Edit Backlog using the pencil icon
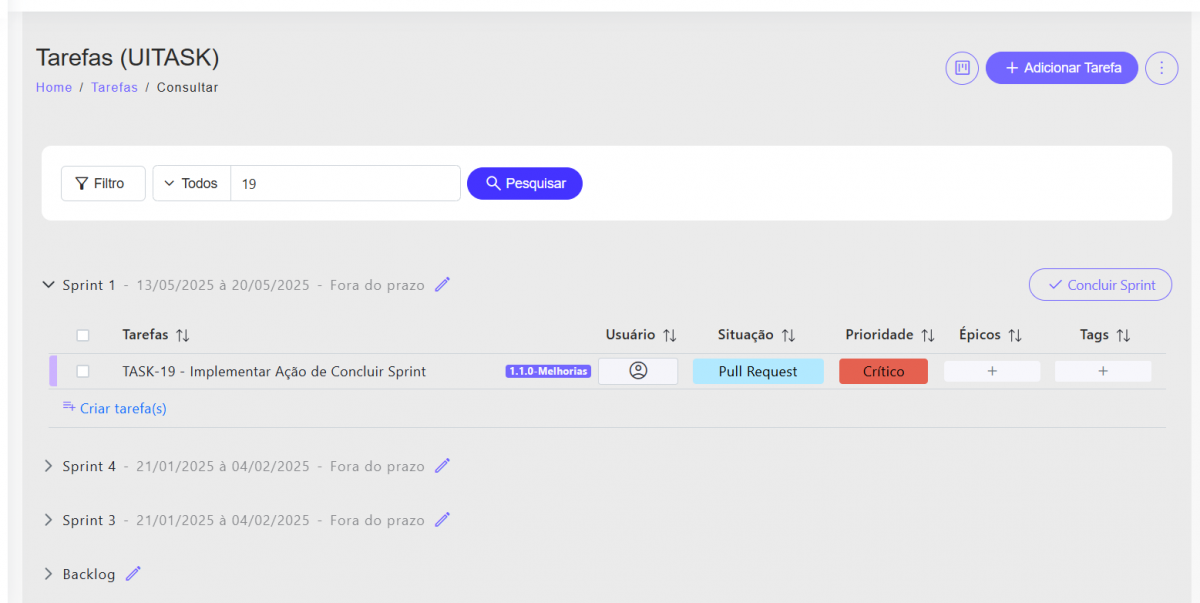This screenshot has height=603, width=1200. point(133,574)
